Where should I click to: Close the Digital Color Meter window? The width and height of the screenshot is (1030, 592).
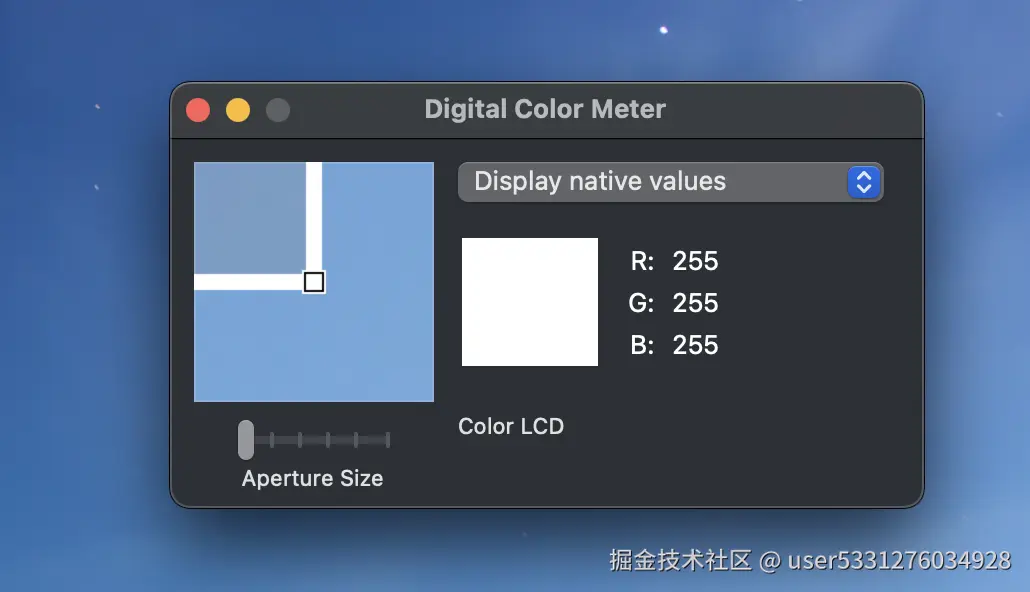(x=198, y=110)
